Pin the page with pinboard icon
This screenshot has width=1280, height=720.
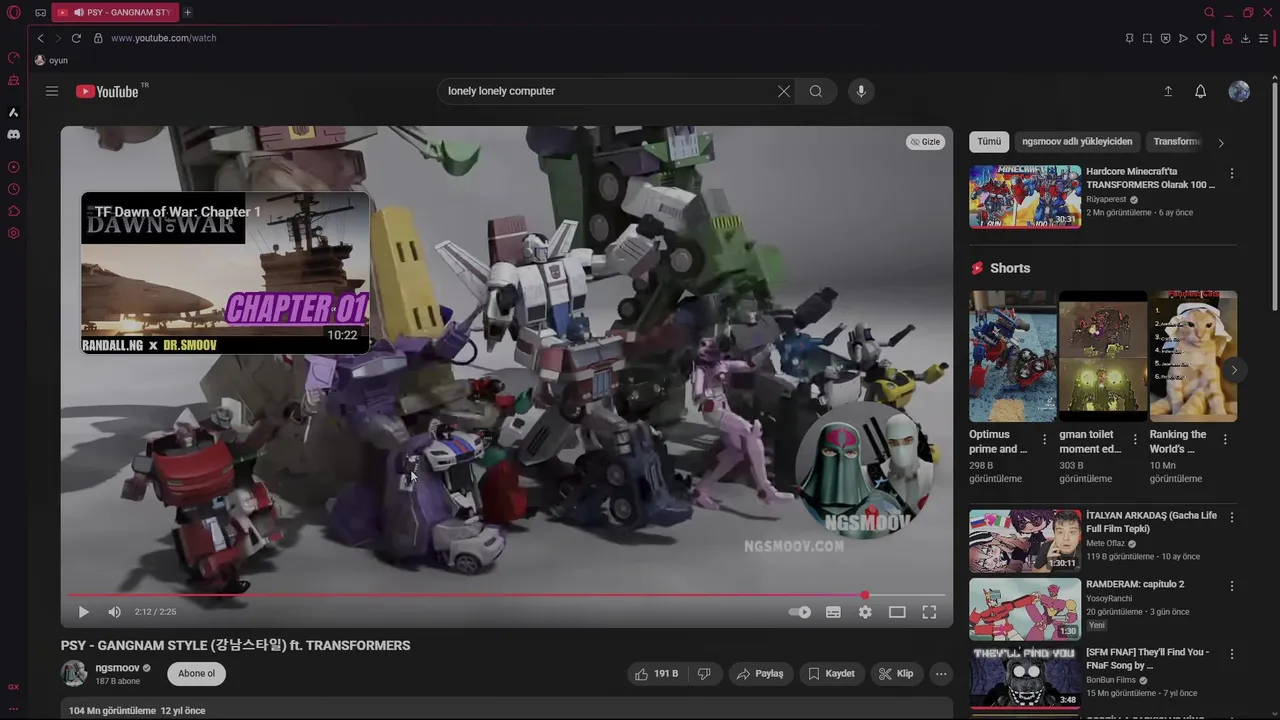pyautogui.click(x=1129, y=38)
